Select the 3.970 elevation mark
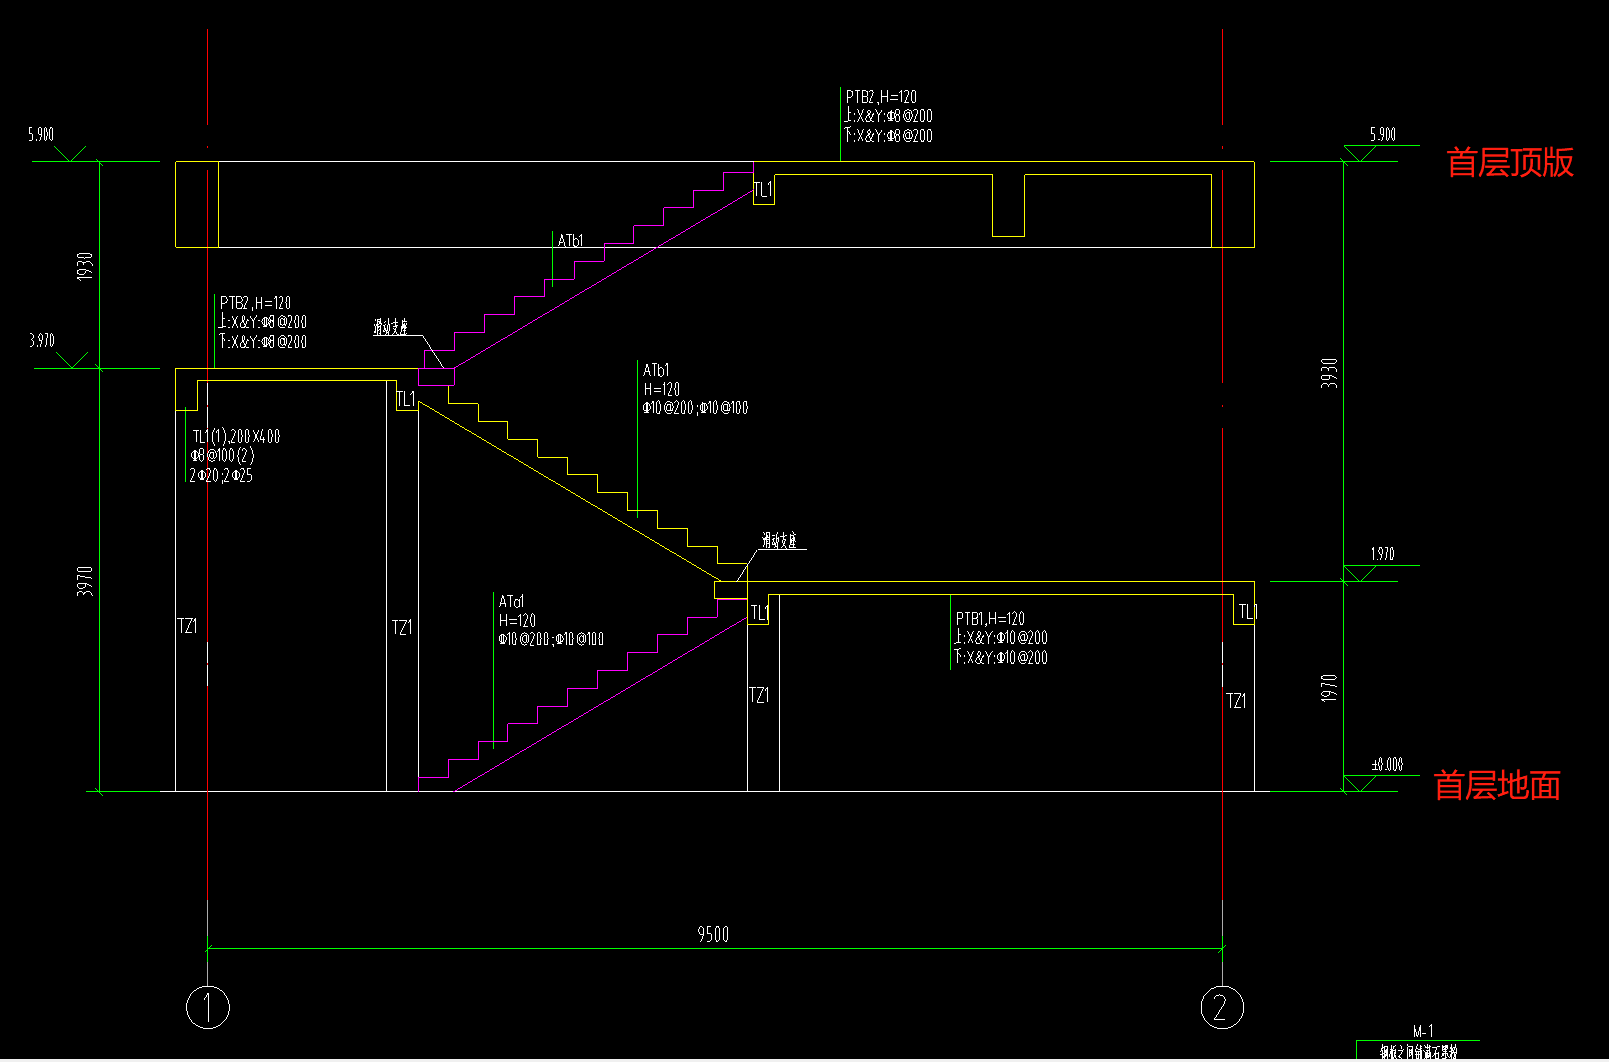Image resolution: width=1609 pixels, height=1062 pixels. click(41, 341)
